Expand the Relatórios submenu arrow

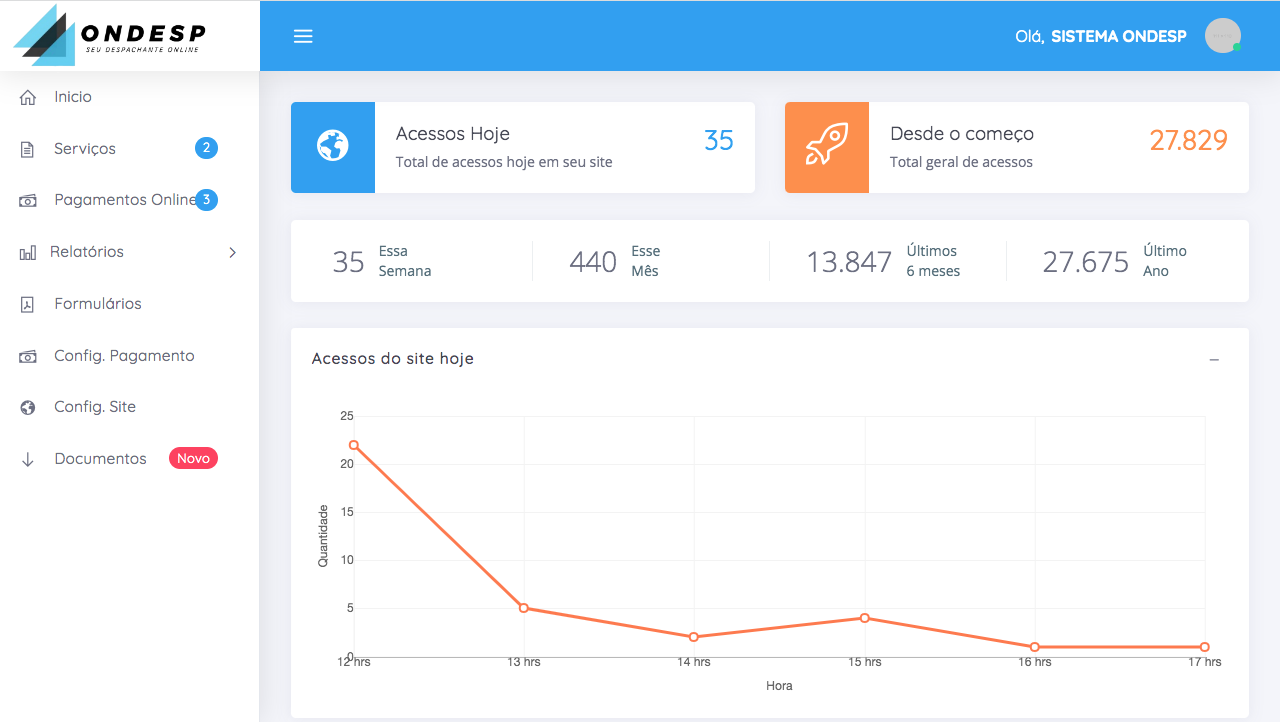(232, 253)
